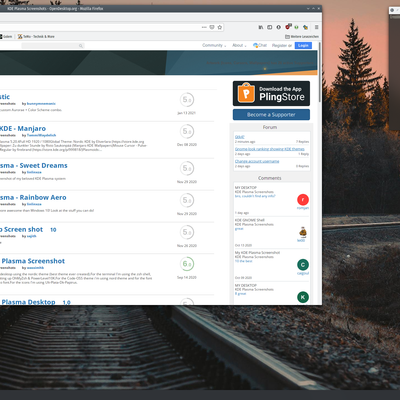This screenshot has width=400, height=400.
Task: Open the 'Plasma Screenshot' entry title
Action: click(32, 261)
